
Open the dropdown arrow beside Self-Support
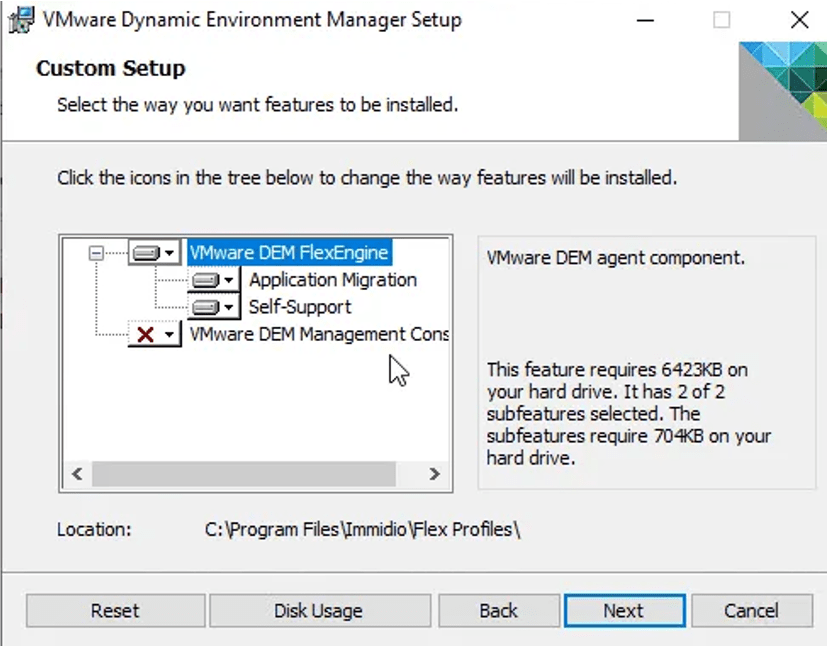pyautogui.click(x=229, y=307)
